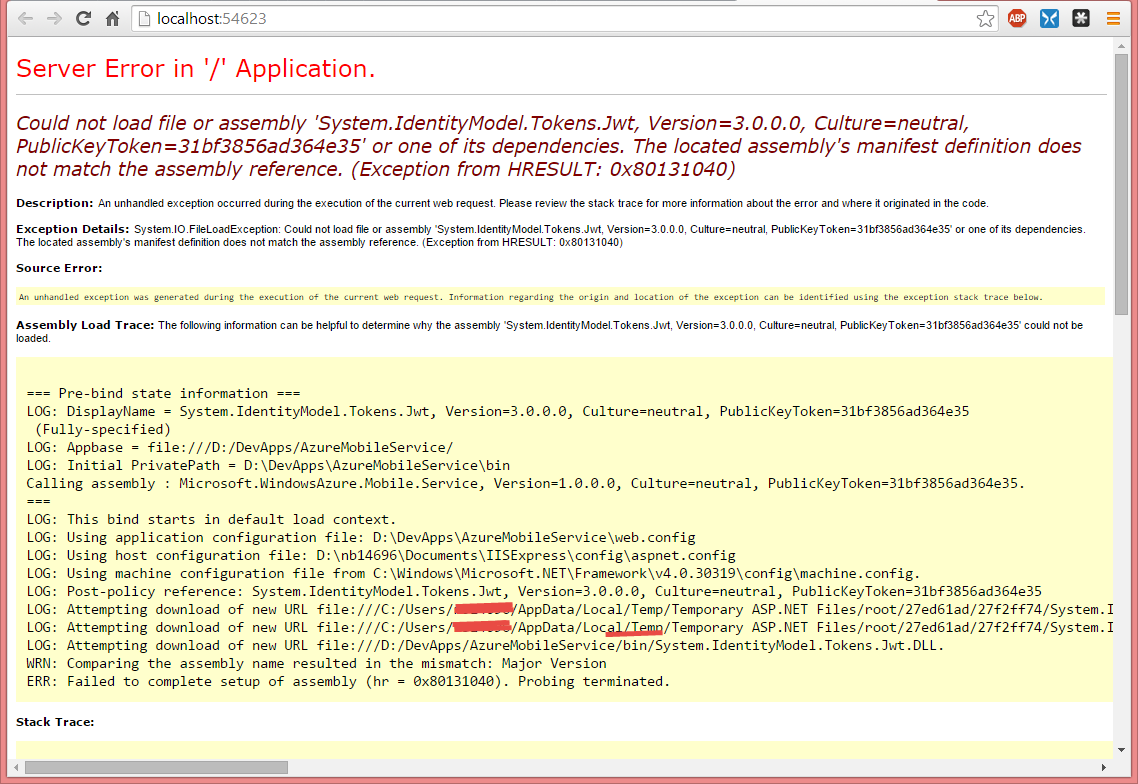Click the D:/DevApps bin Jwt.DLL download line

(x=486, y=645)
